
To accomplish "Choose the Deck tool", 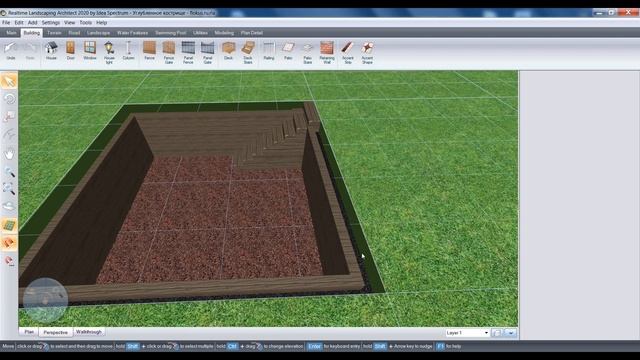I will [x=228, y=51].
